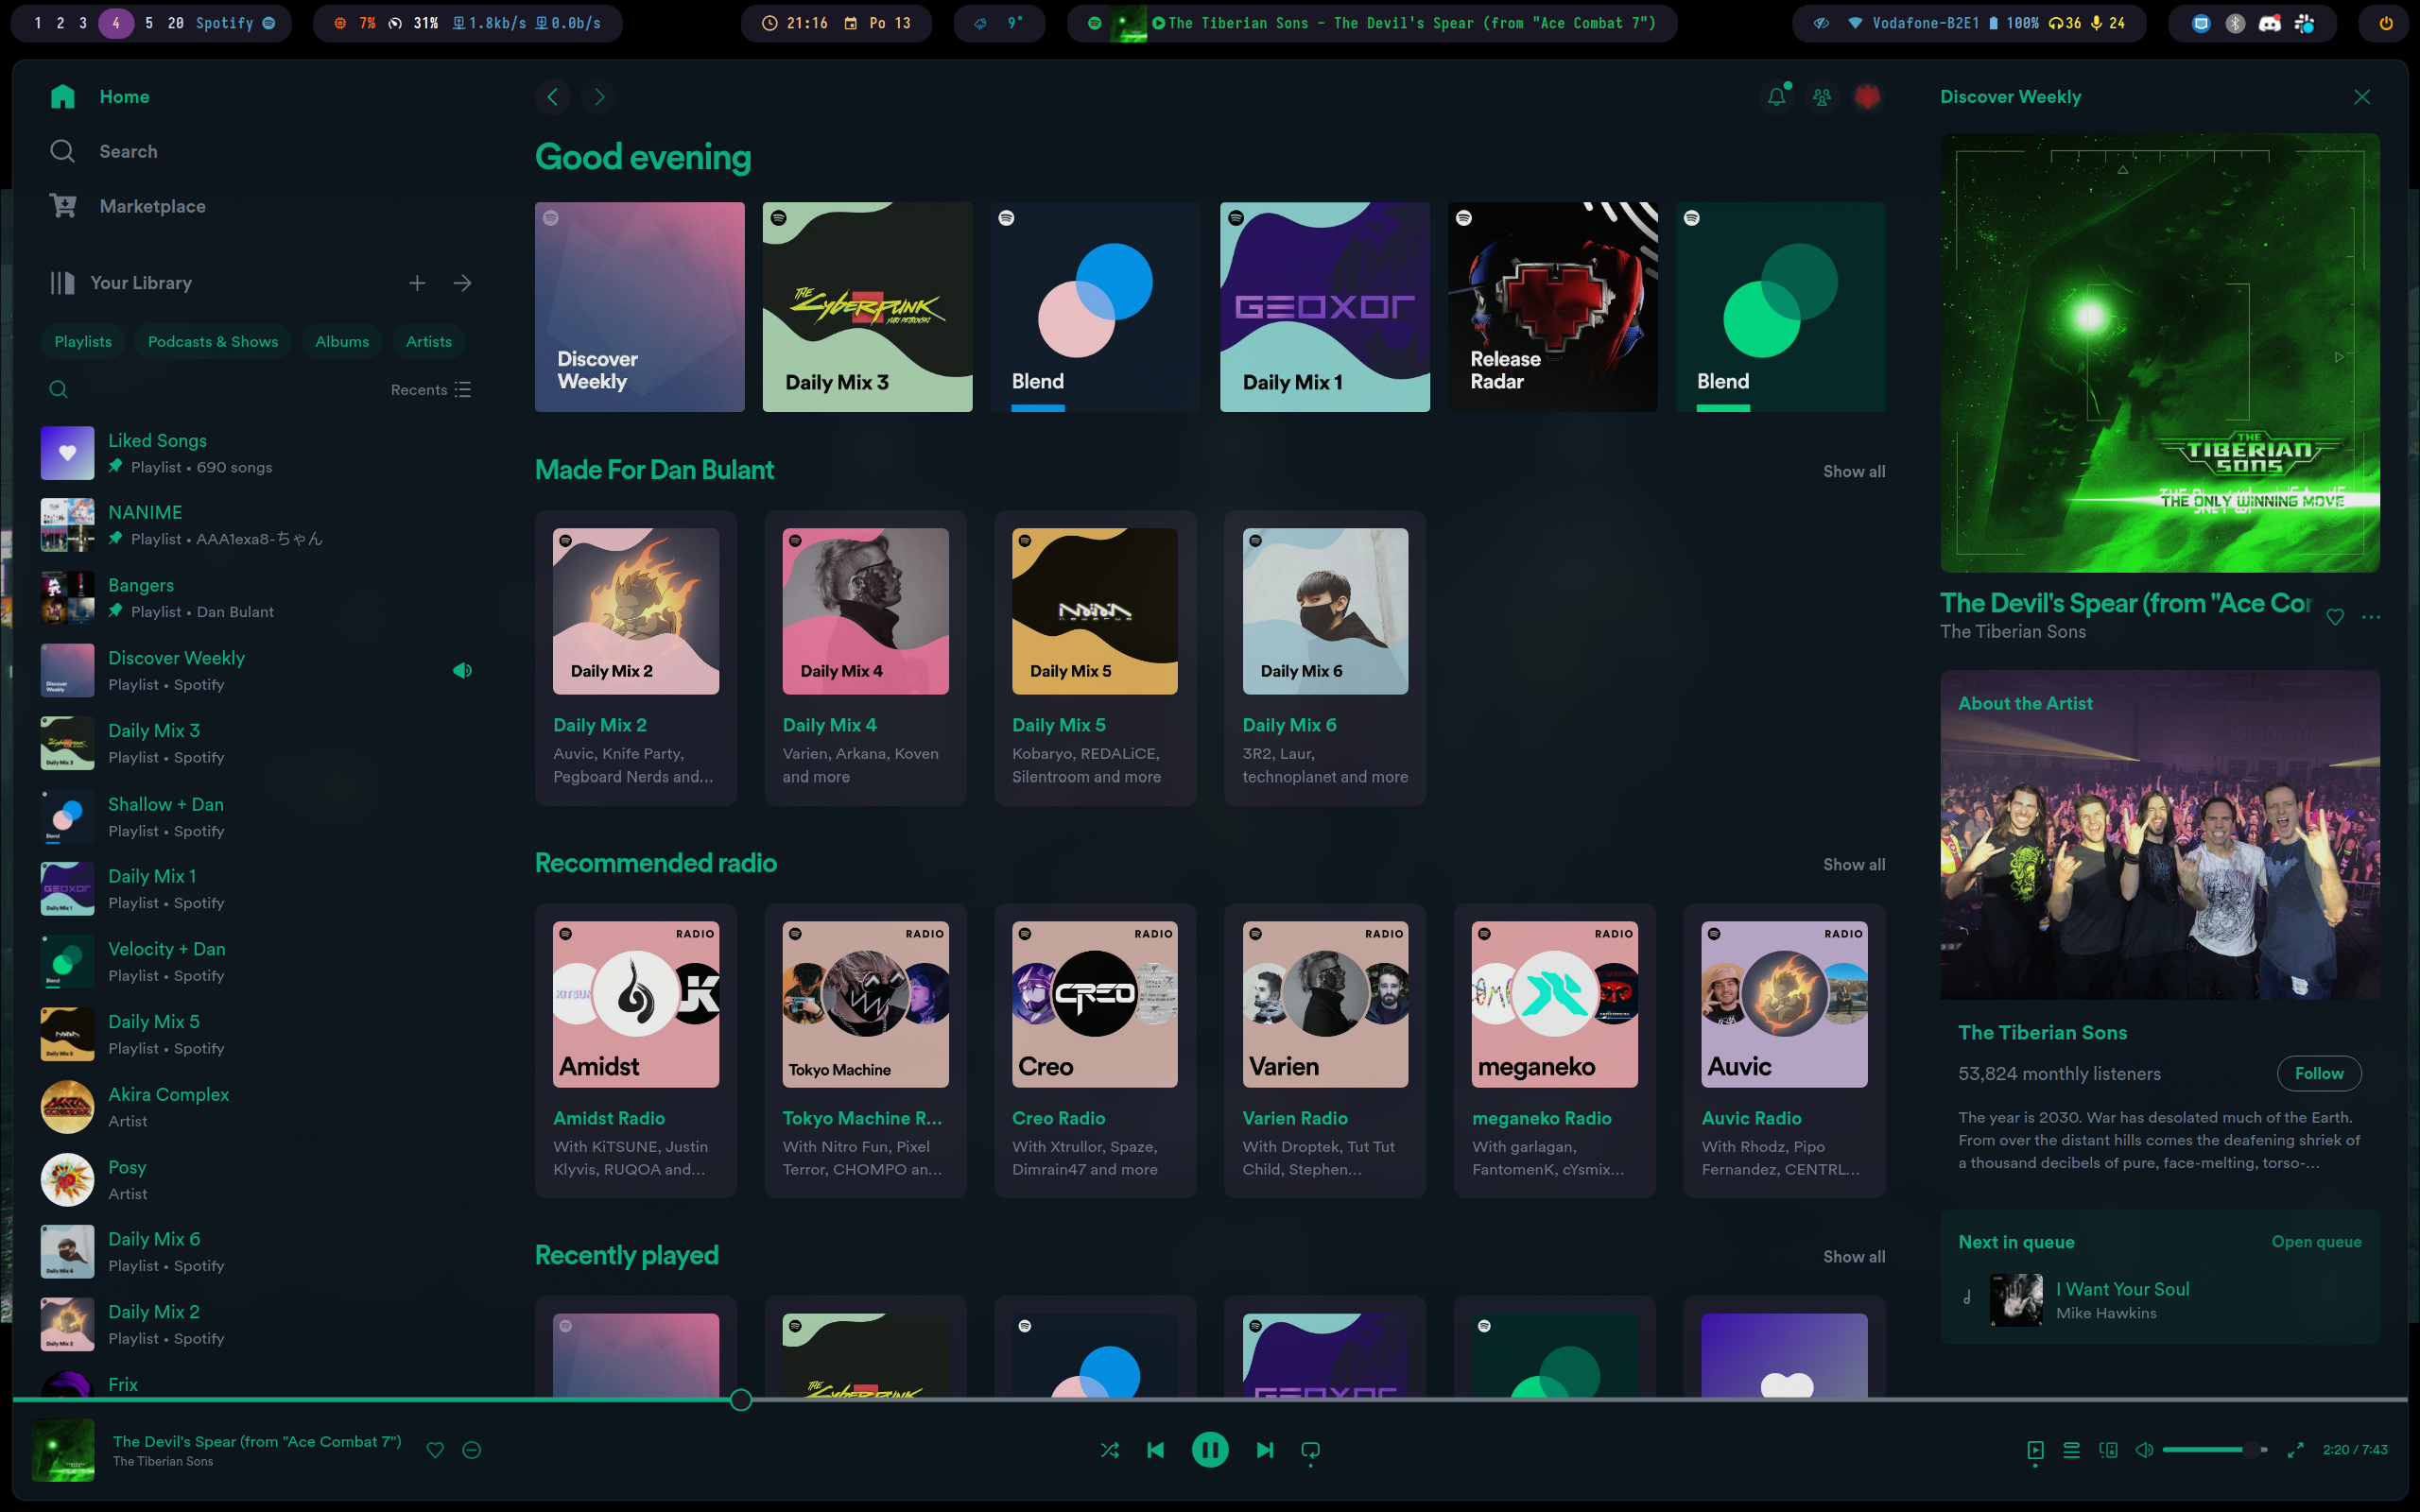
Task: Open the Home page in sidebar
Action: tap(99, 97)
